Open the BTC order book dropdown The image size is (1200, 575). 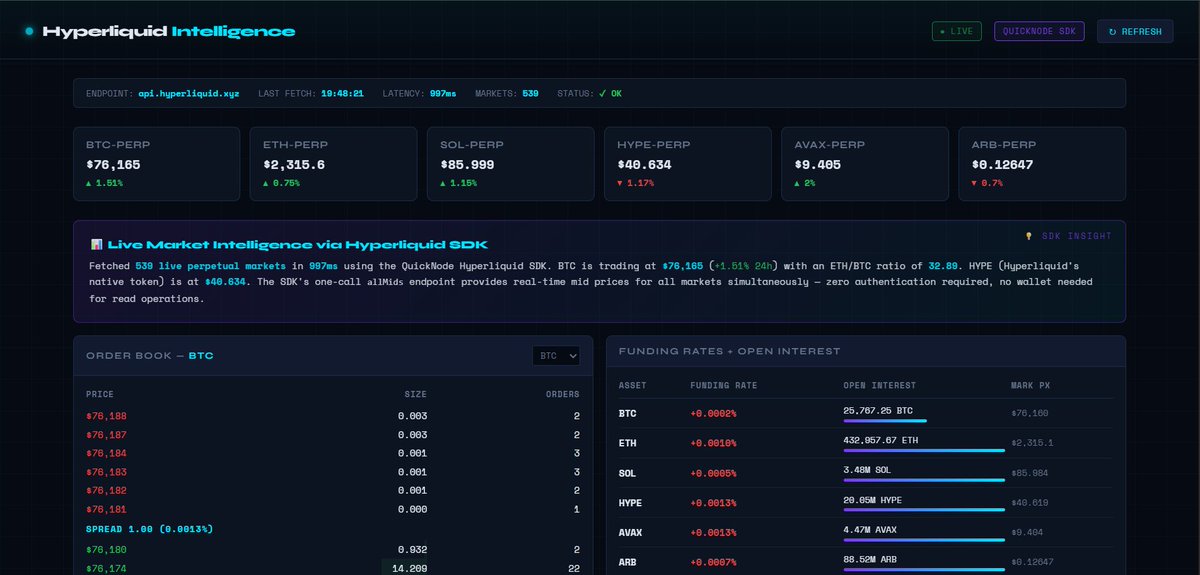point(556,355)
